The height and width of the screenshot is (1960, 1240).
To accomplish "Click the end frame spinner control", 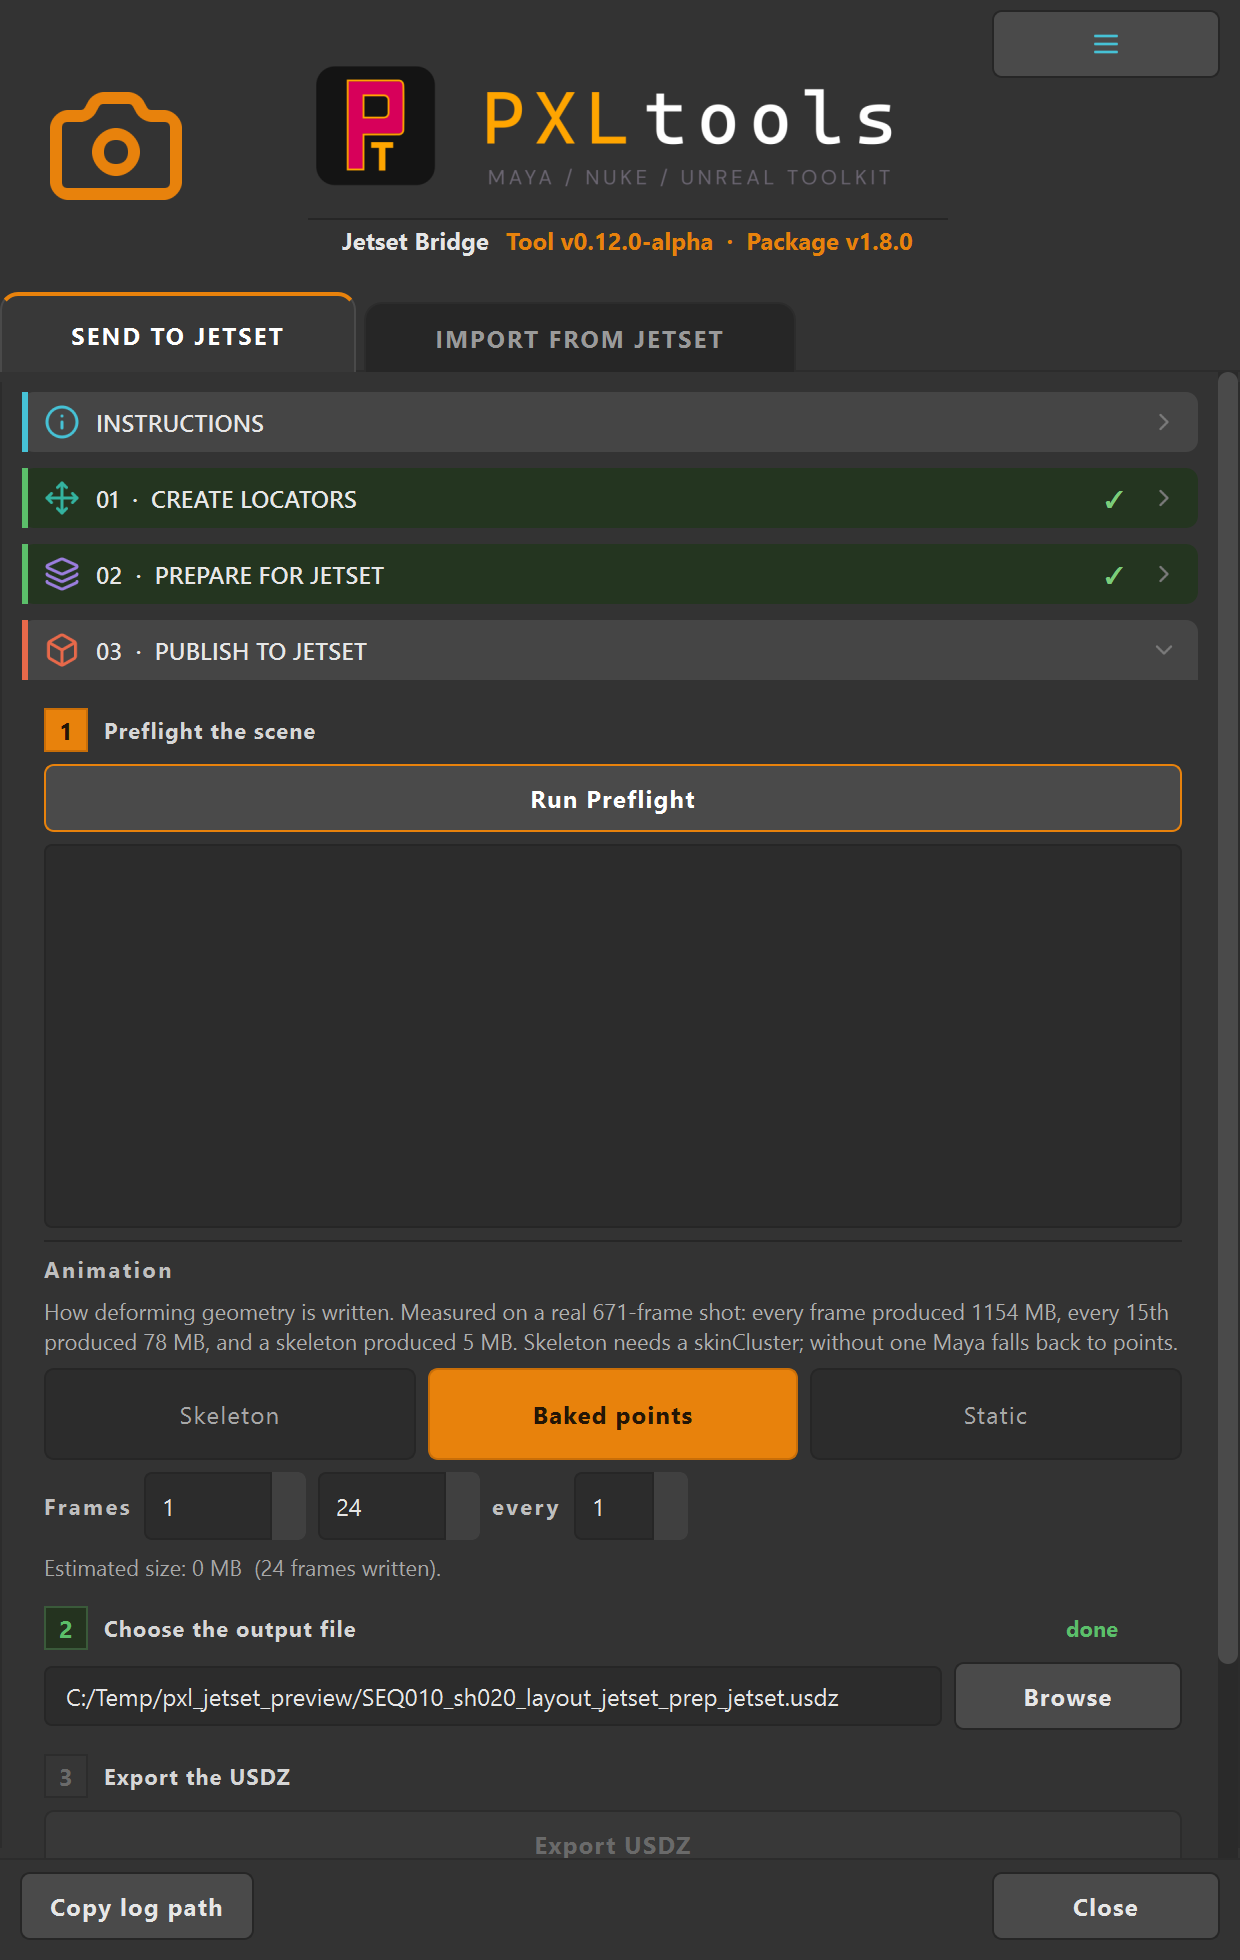I will click(x=463, y=1507).
